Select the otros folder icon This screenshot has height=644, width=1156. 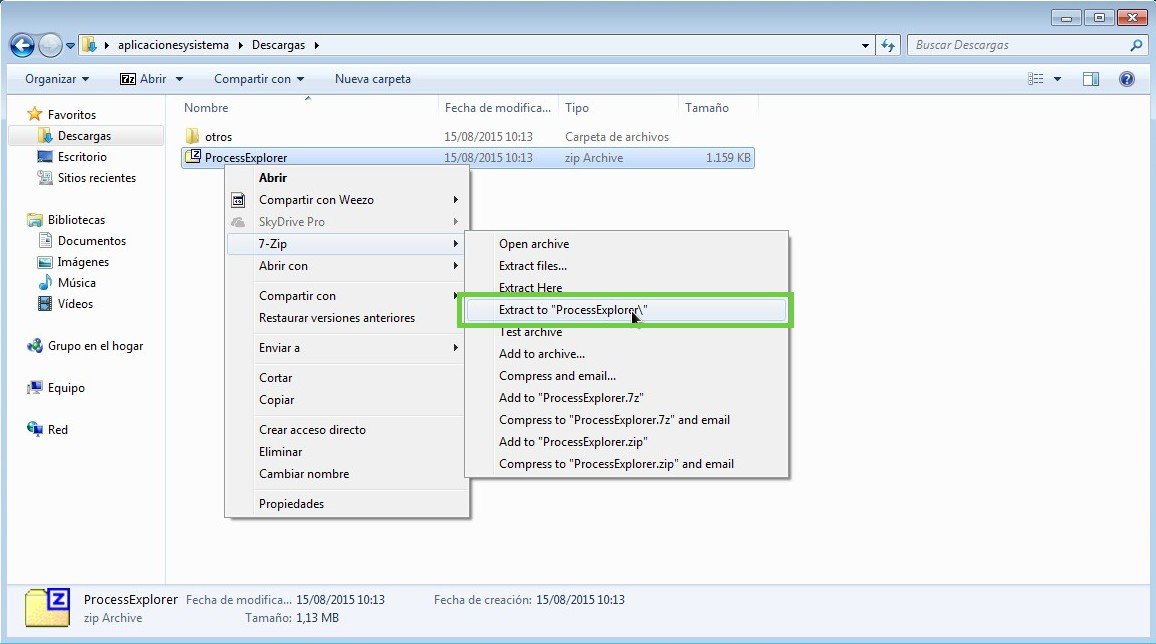192,136
